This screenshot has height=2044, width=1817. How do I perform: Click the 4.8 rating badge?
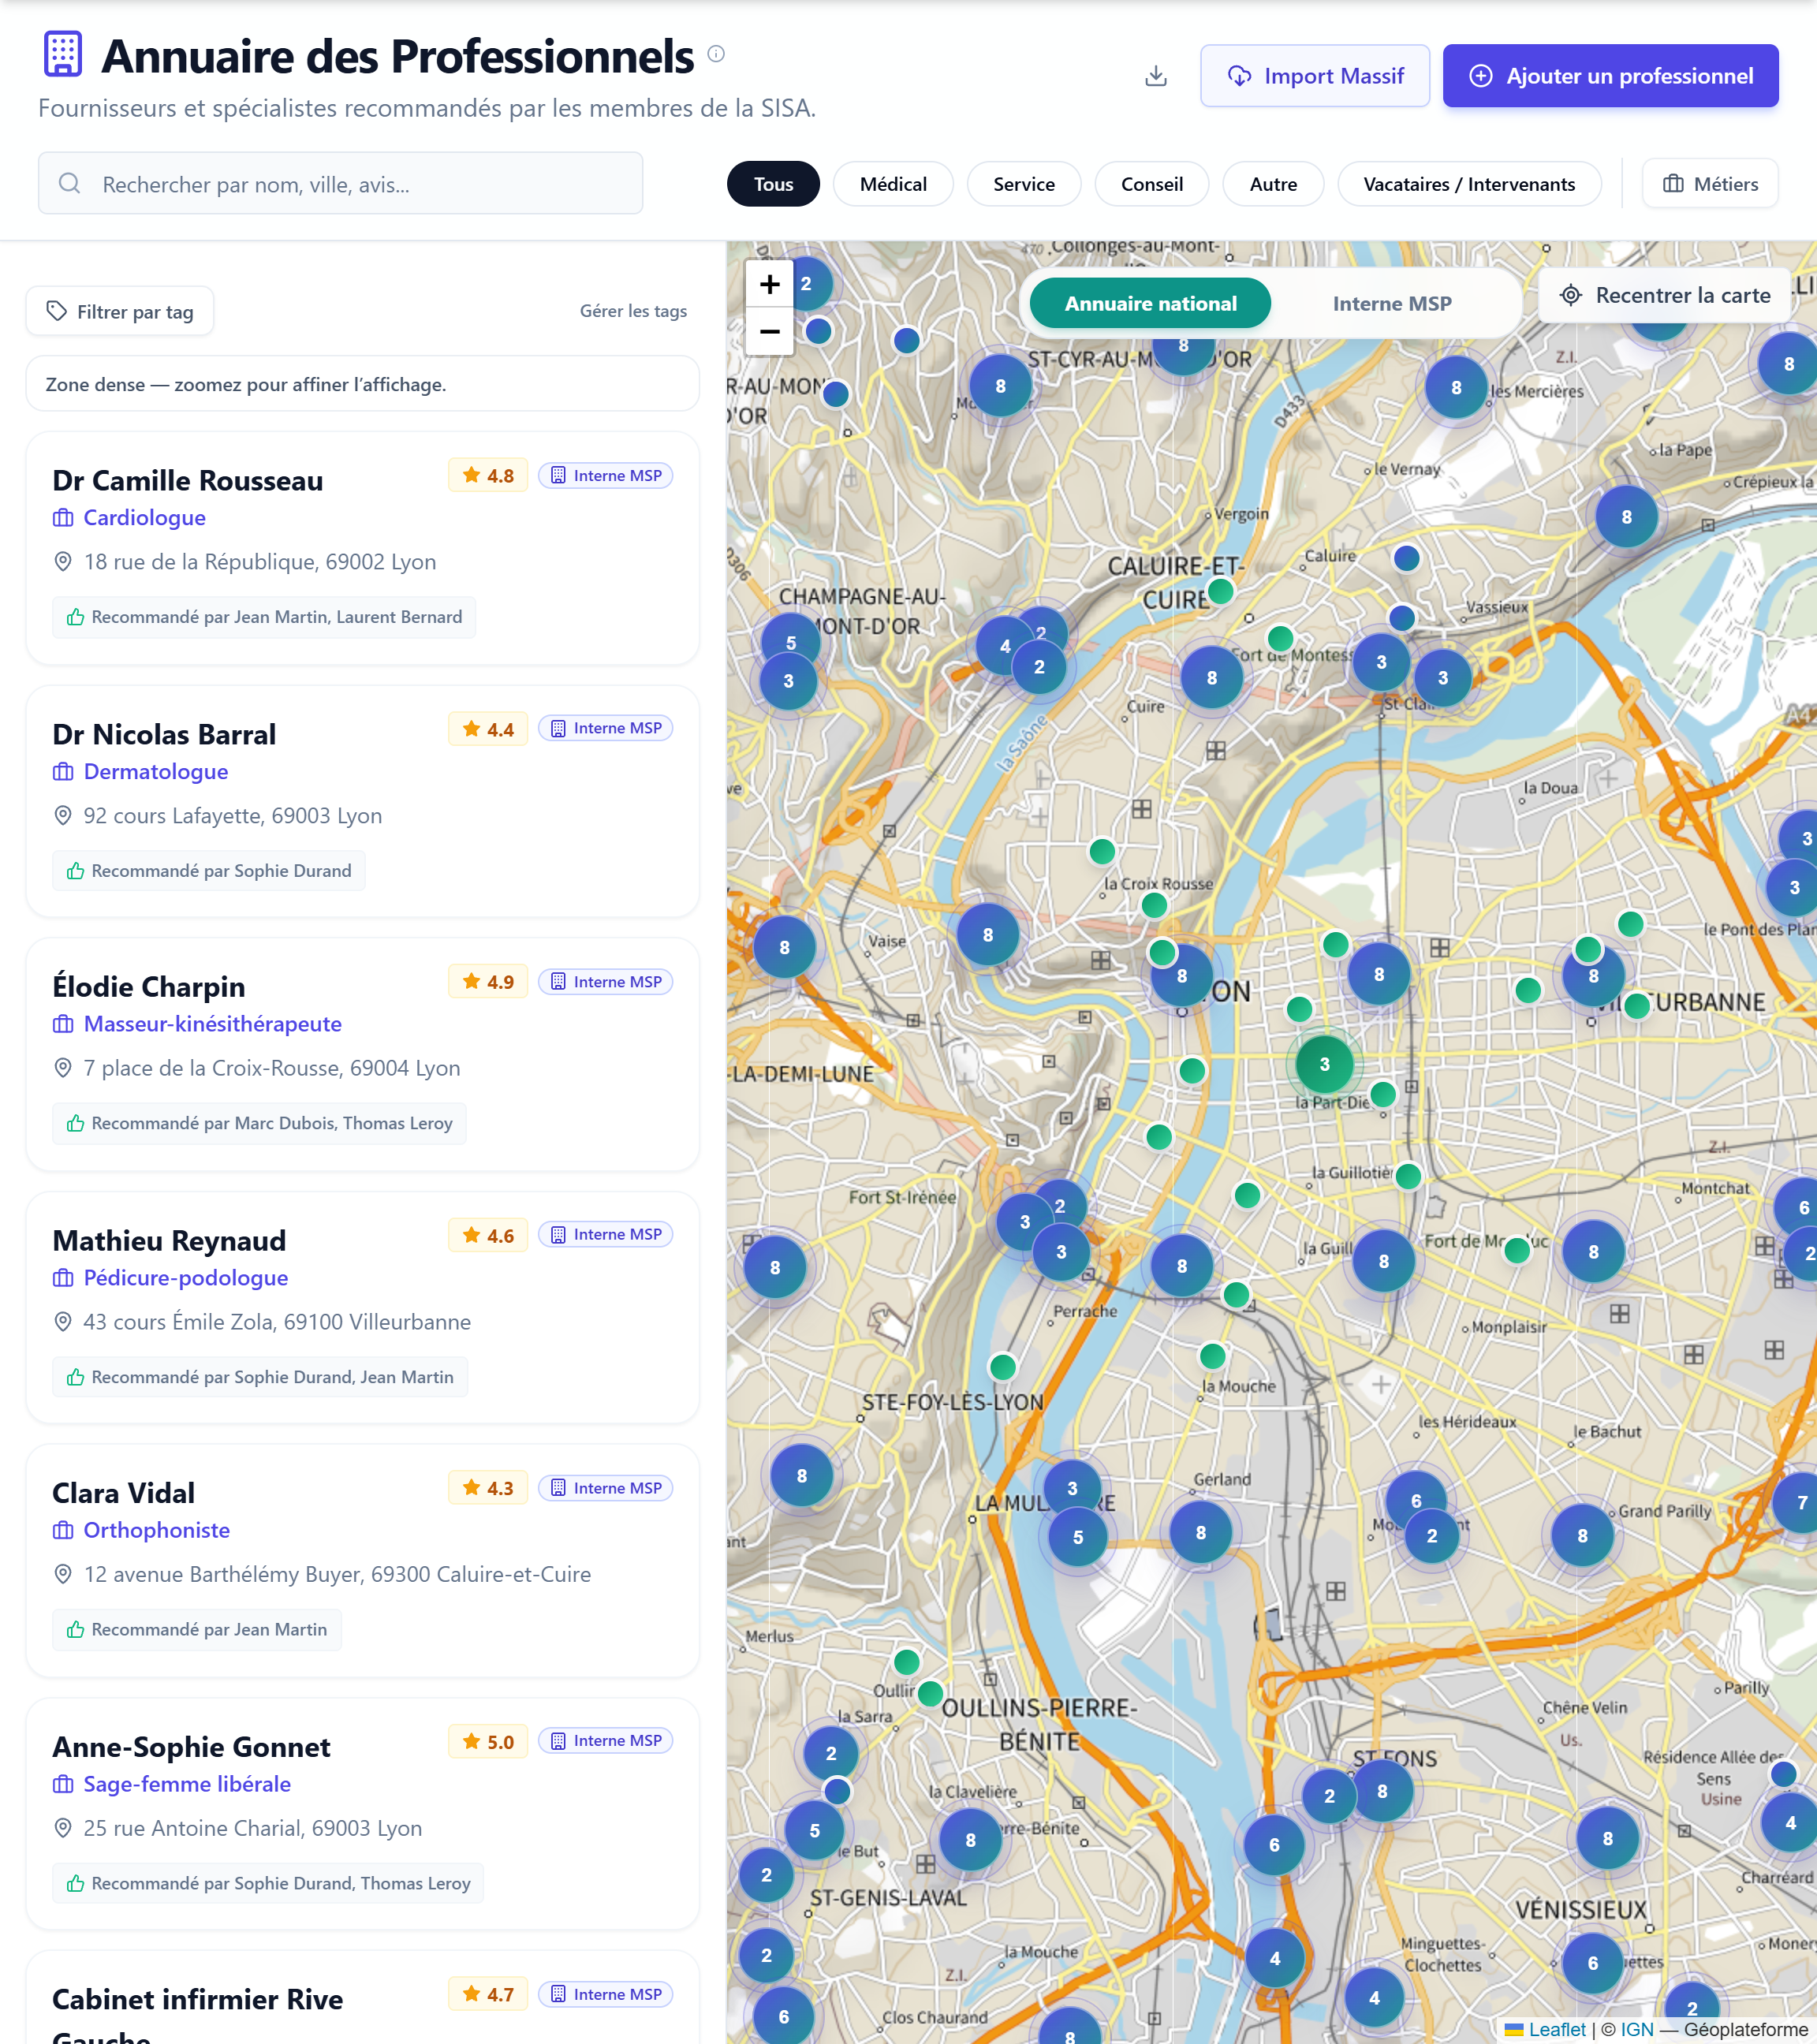pos(488,475)
